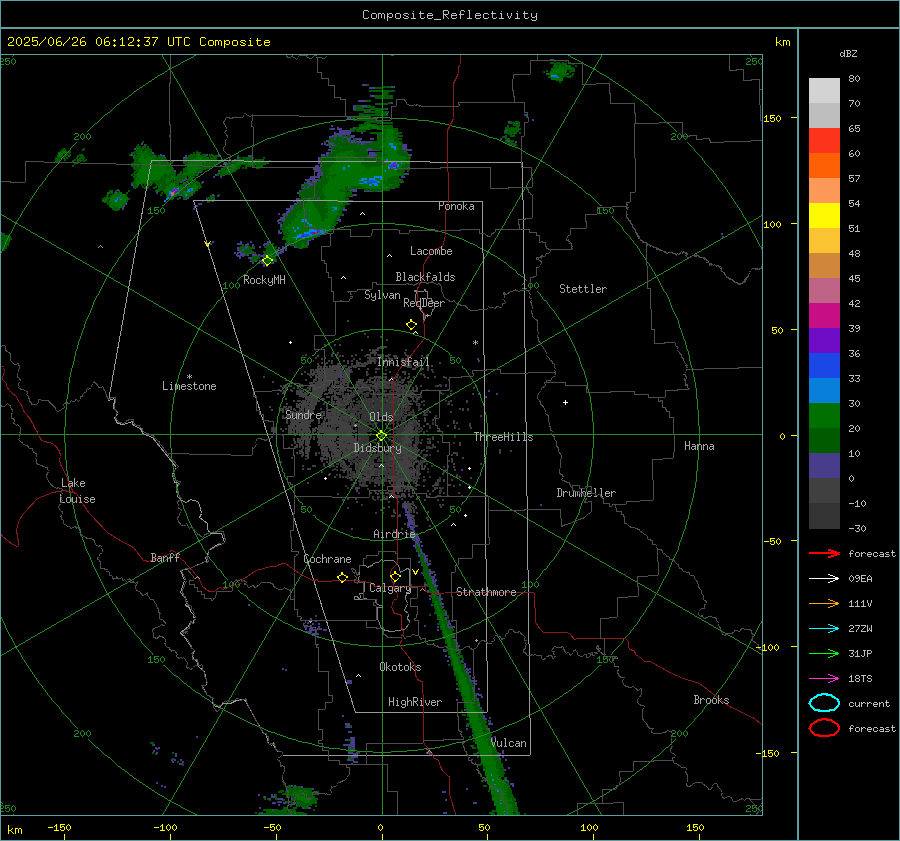Click the 18TS legend label
This screenshot has width=900, height=841.
pos(860,679)
